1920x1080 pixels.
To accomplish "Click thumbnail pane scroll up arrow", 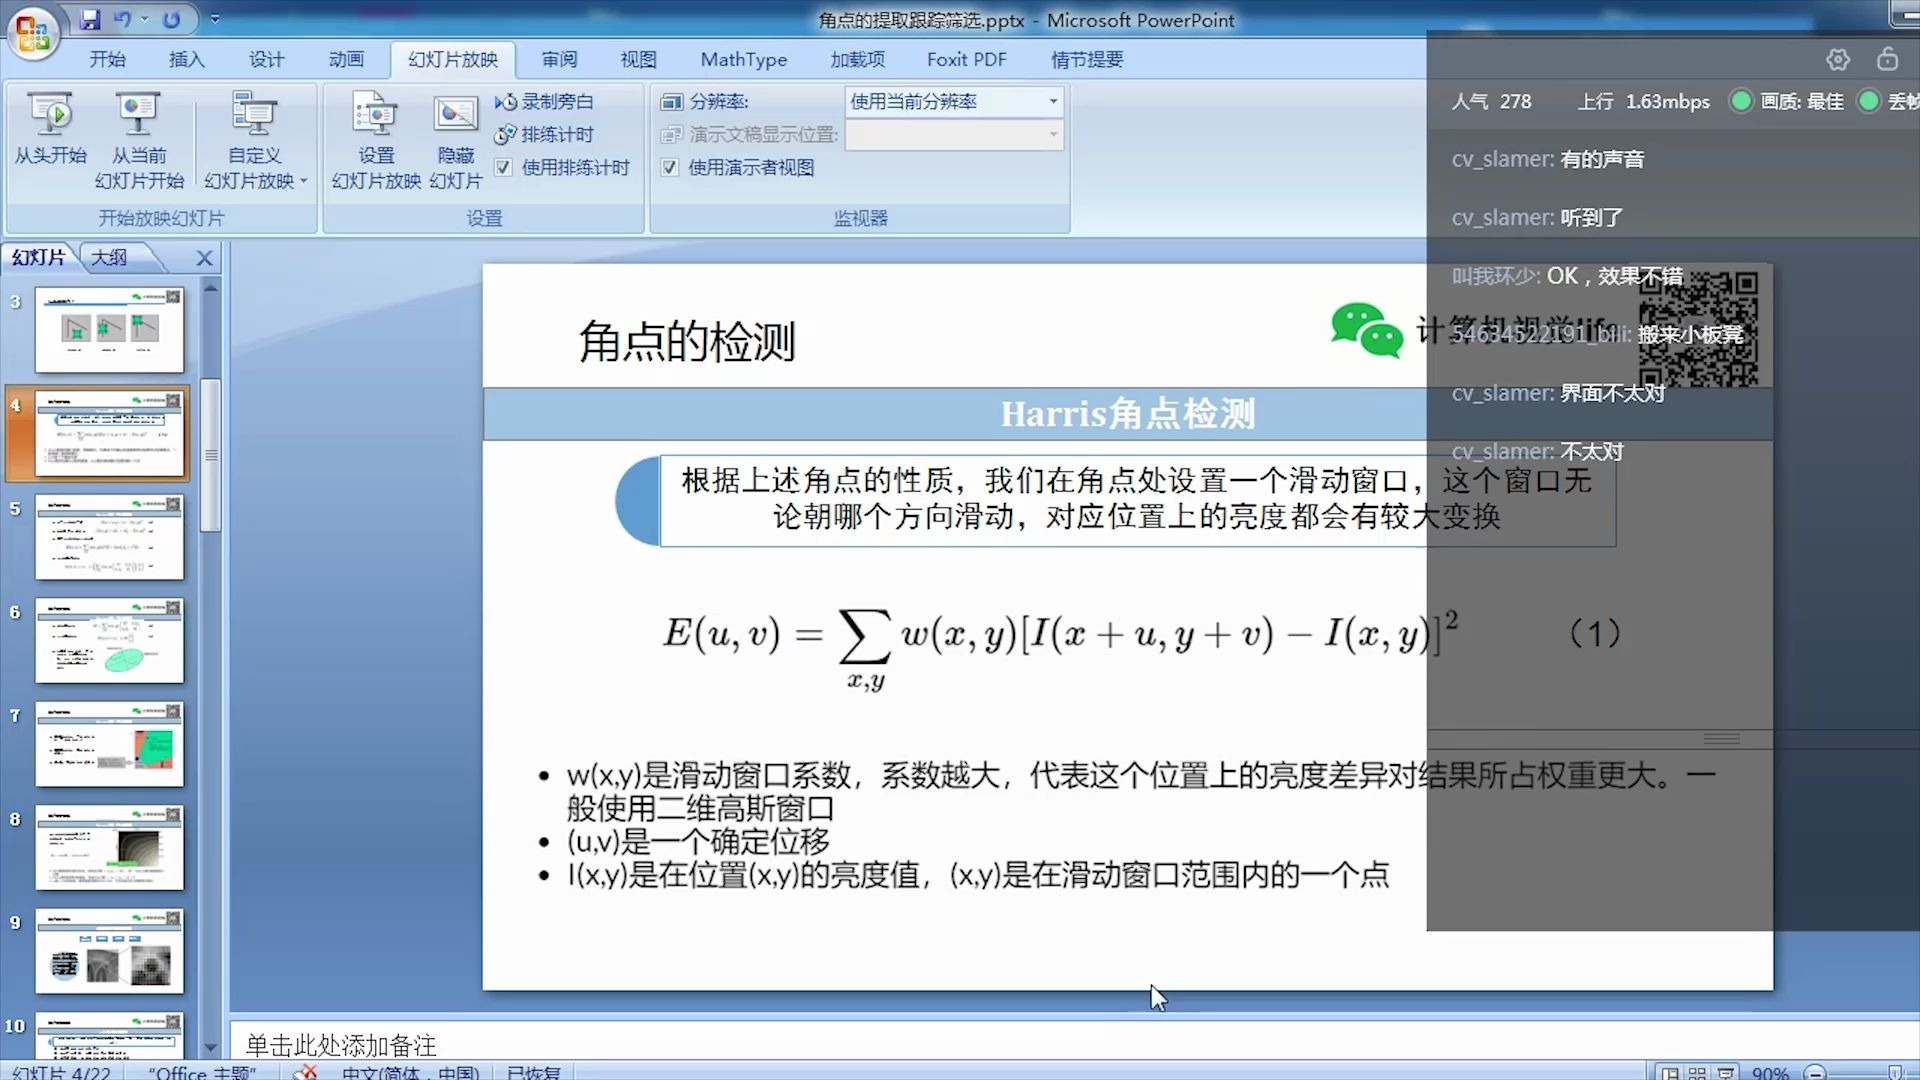I will 210,288.
